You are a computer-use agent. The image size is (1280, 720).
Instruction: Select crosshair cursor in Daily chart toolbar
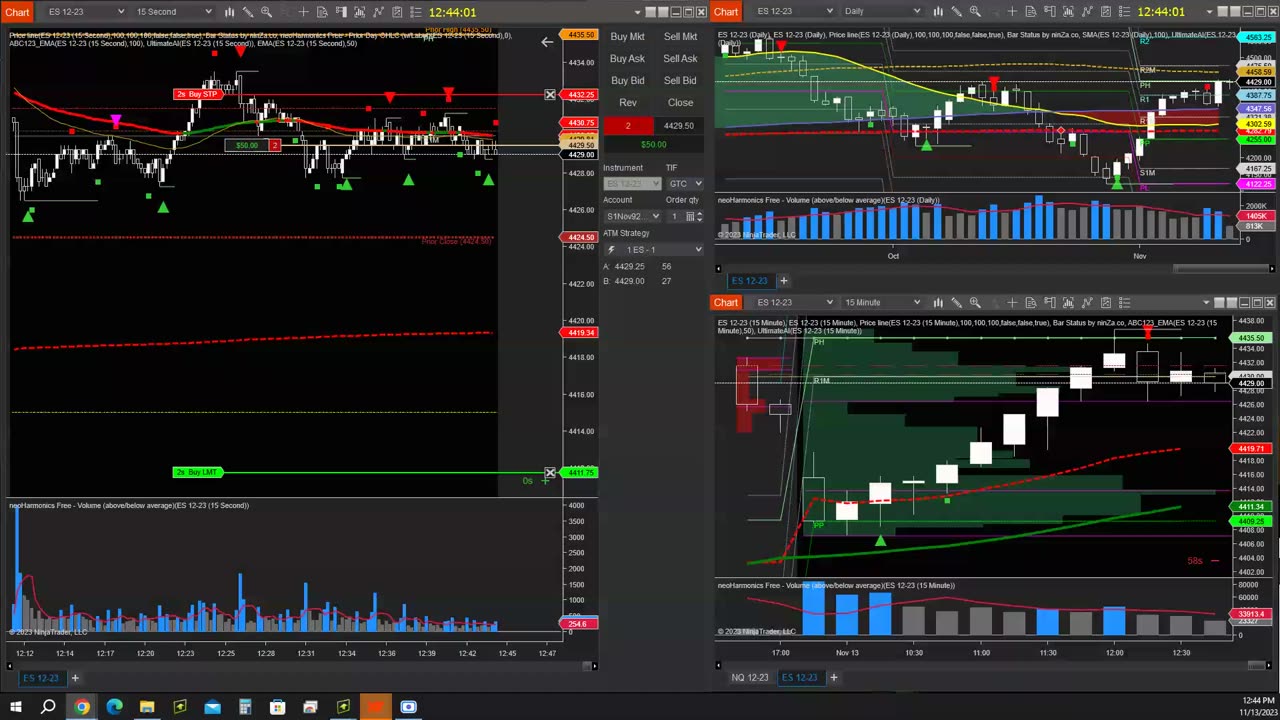(x=1012, y=11)
